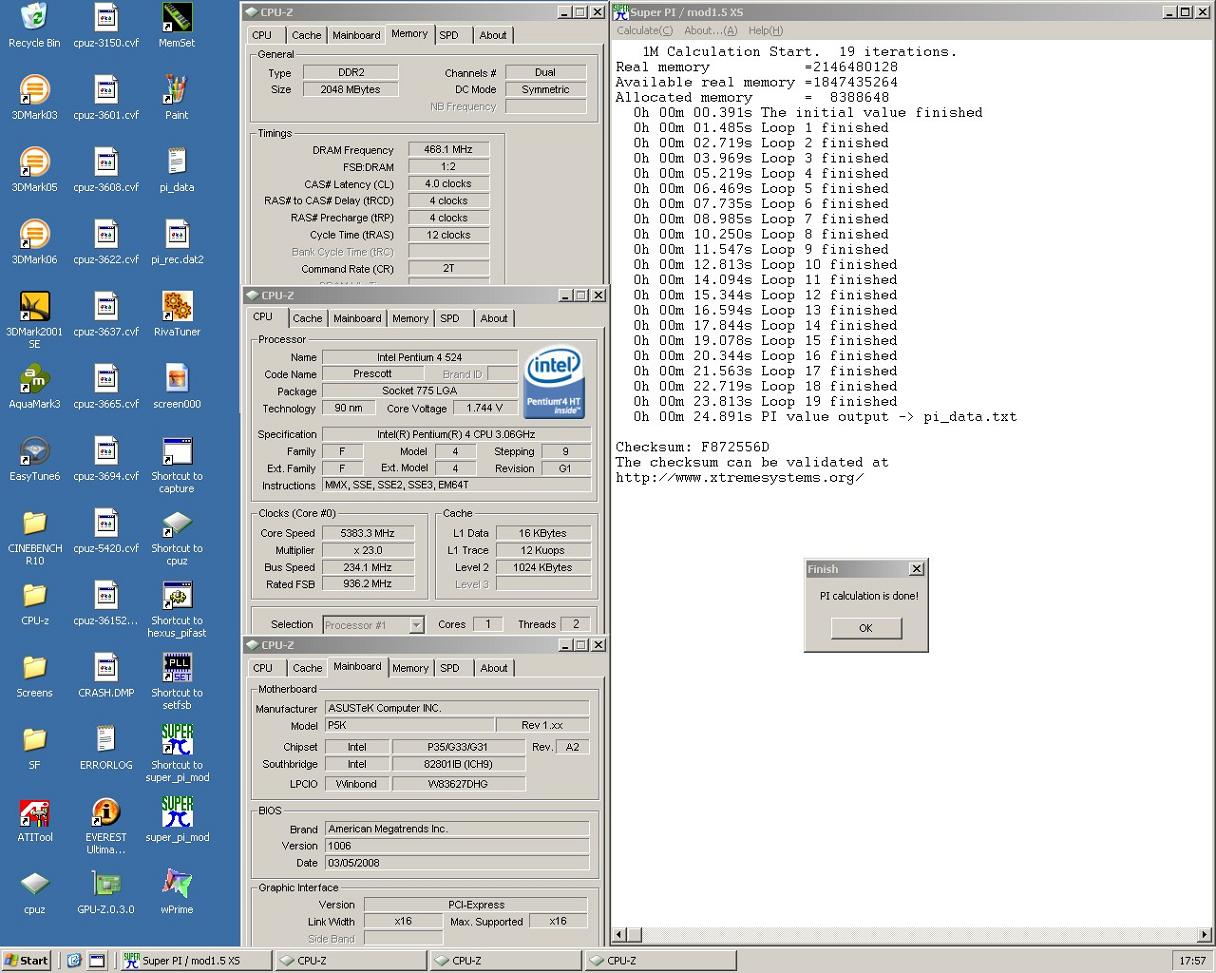Image resolution: width=1216 pixels, height=973 pixels.
Task: Click OK in Finish dialog
Action: pyautogui.click(x=865, y=628)
